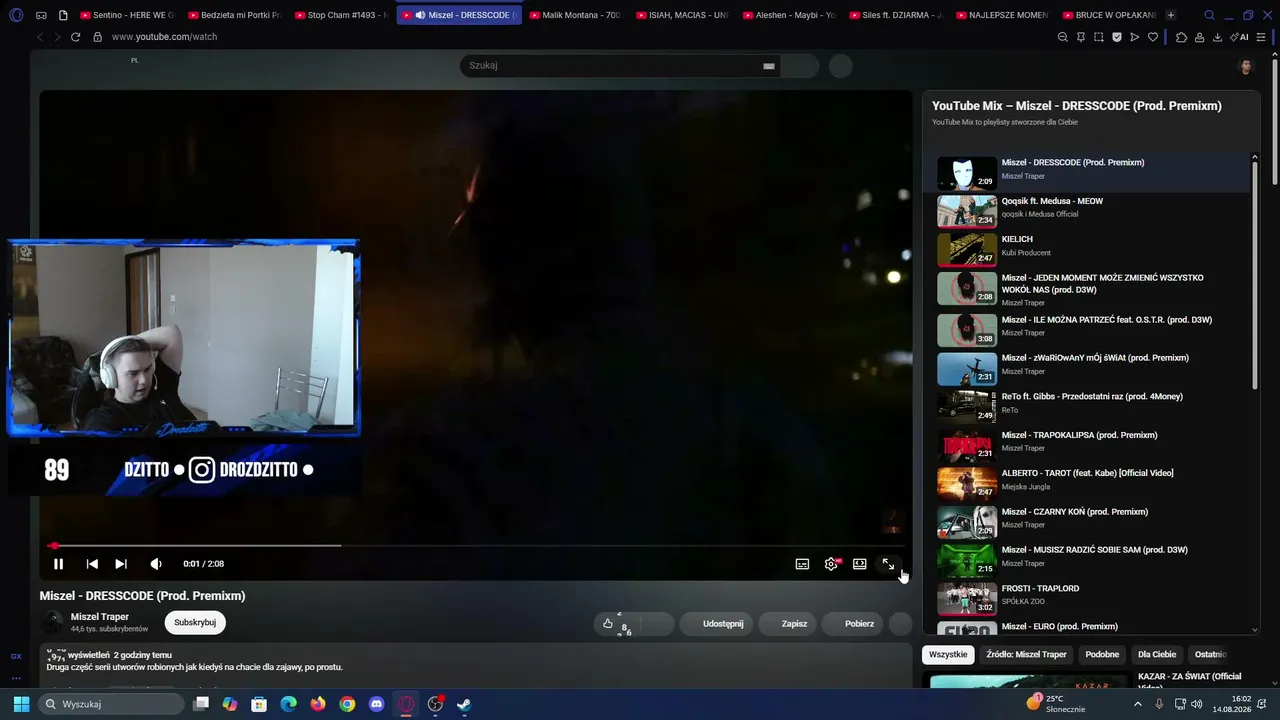Switch to the Malik Montana tab
This screenshot has width=1280, height=720.
click(x=576, y=15)
